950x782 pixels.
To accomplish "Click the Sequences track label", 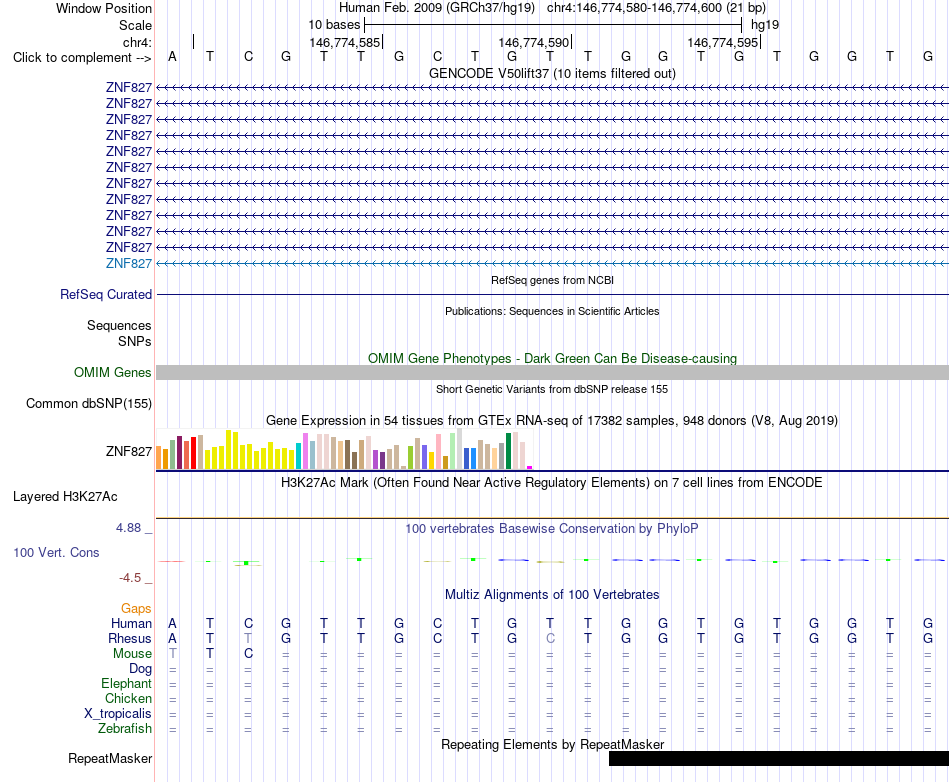I will click(x=119, y=326).
